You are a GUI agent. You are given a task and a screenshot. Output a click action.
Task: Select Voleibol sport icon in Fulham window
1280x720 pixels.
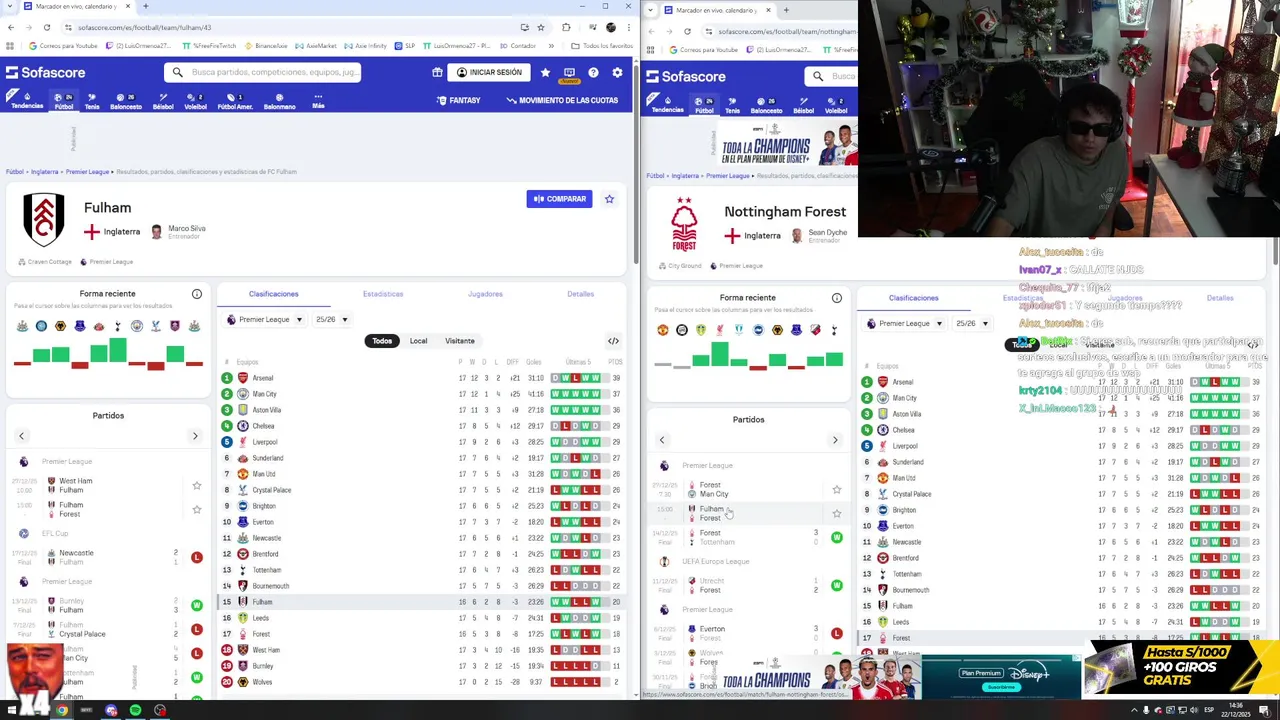click(x=195, y=101)
